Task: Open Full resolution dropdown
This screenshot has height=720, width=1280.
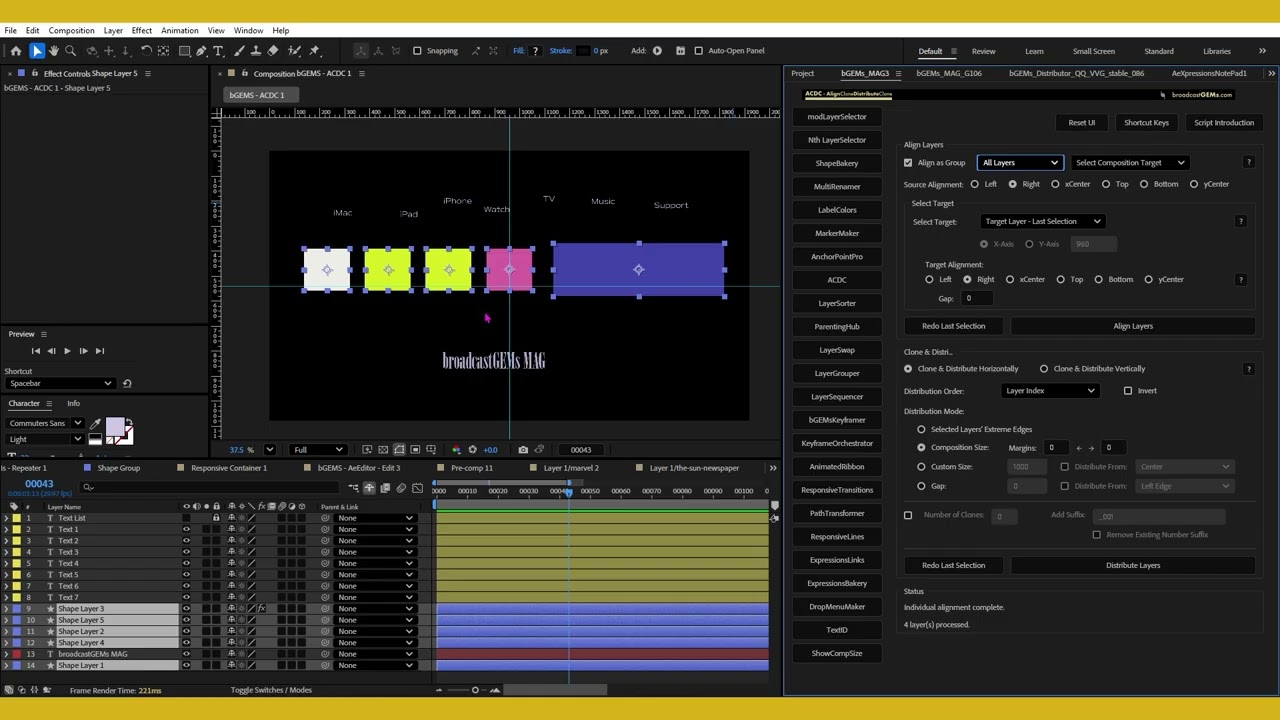Action: 318,450
